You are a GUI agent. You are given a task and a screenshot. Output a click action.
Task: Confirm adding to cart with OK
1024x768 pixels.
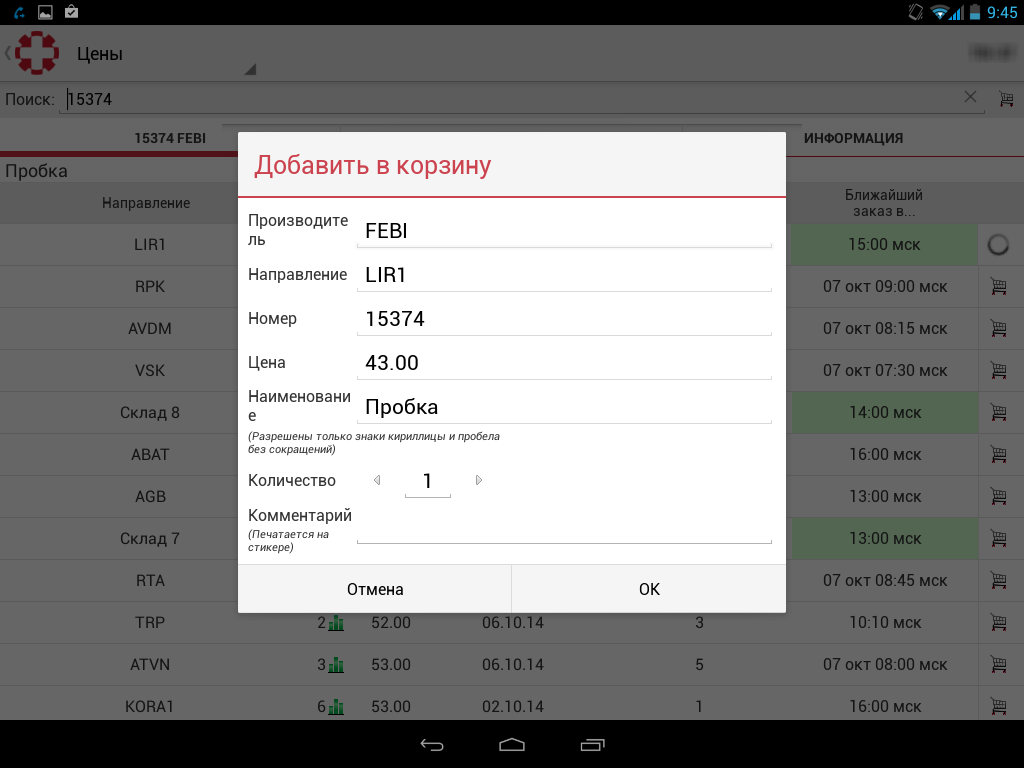(649, 589)
